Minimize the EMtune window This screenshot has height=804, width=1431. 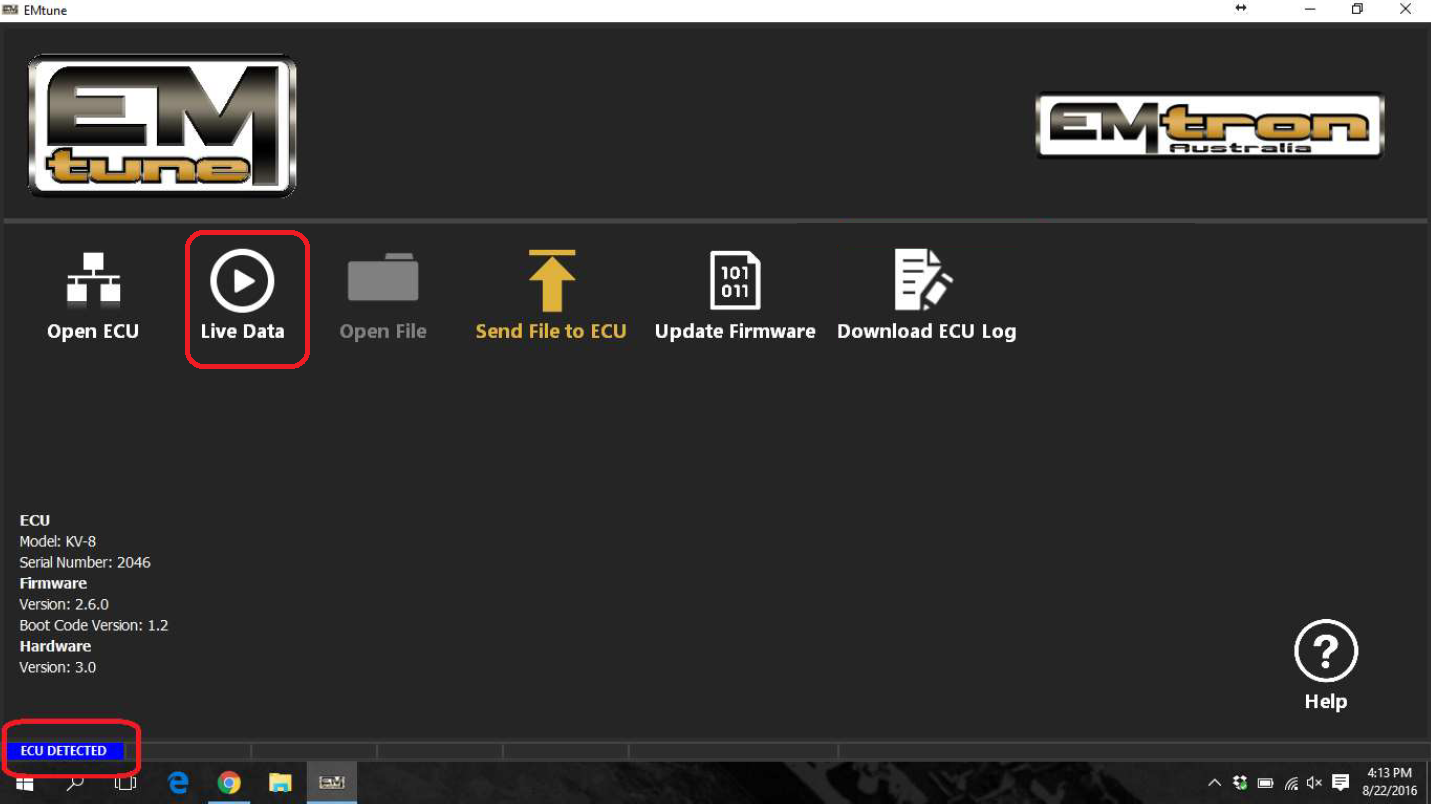1310,9
